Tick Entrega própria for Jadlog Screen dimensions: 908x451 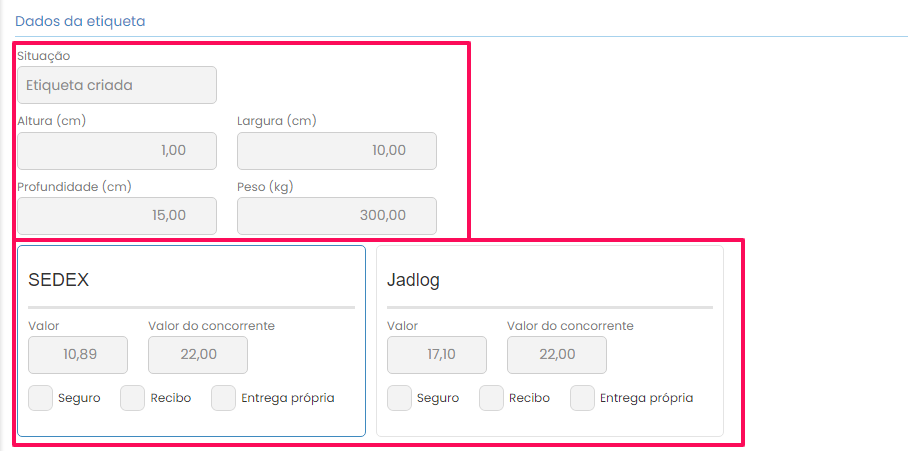click(583, 398)
